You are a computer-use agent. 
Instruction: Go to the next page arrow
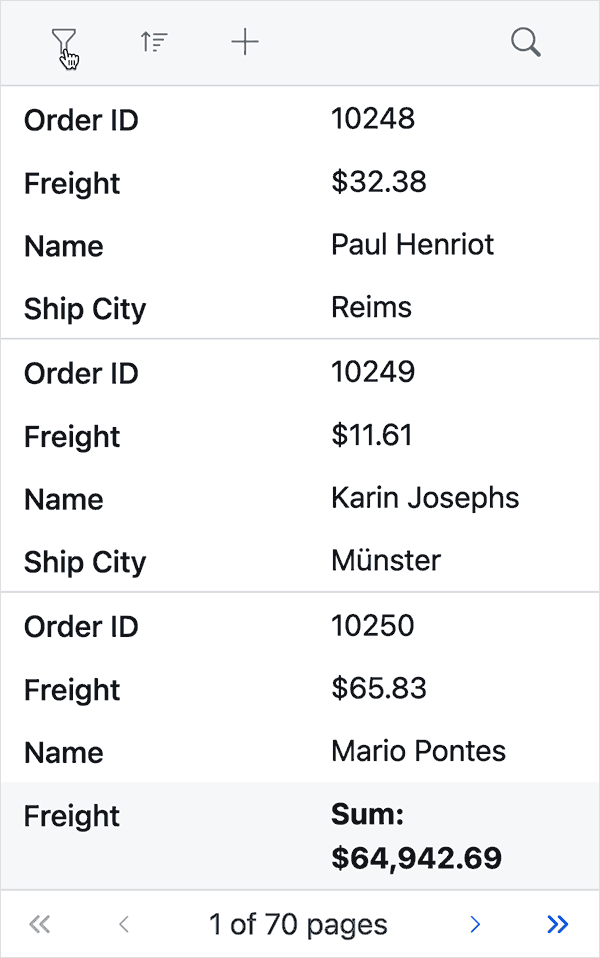click(475, 925)
